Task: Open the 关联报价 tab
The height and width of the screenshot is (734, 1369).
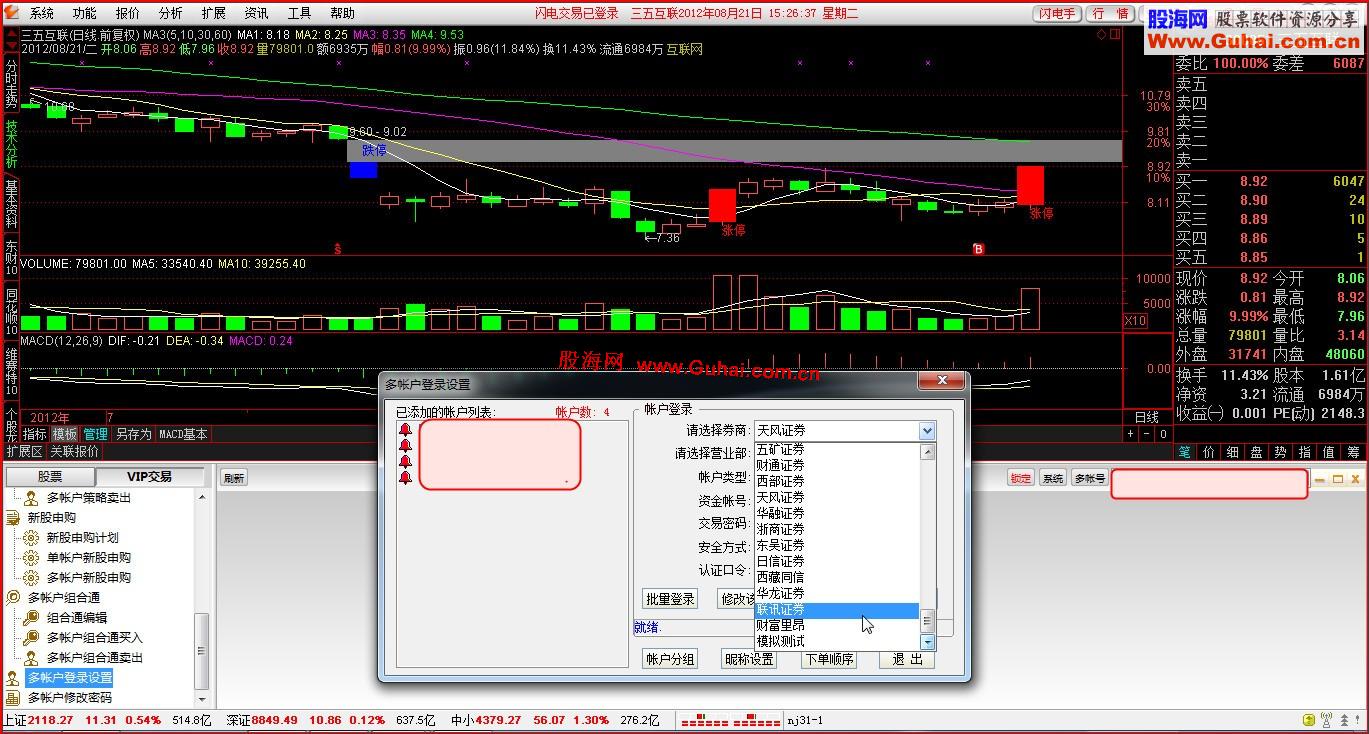Action: [x=75, y=452]
